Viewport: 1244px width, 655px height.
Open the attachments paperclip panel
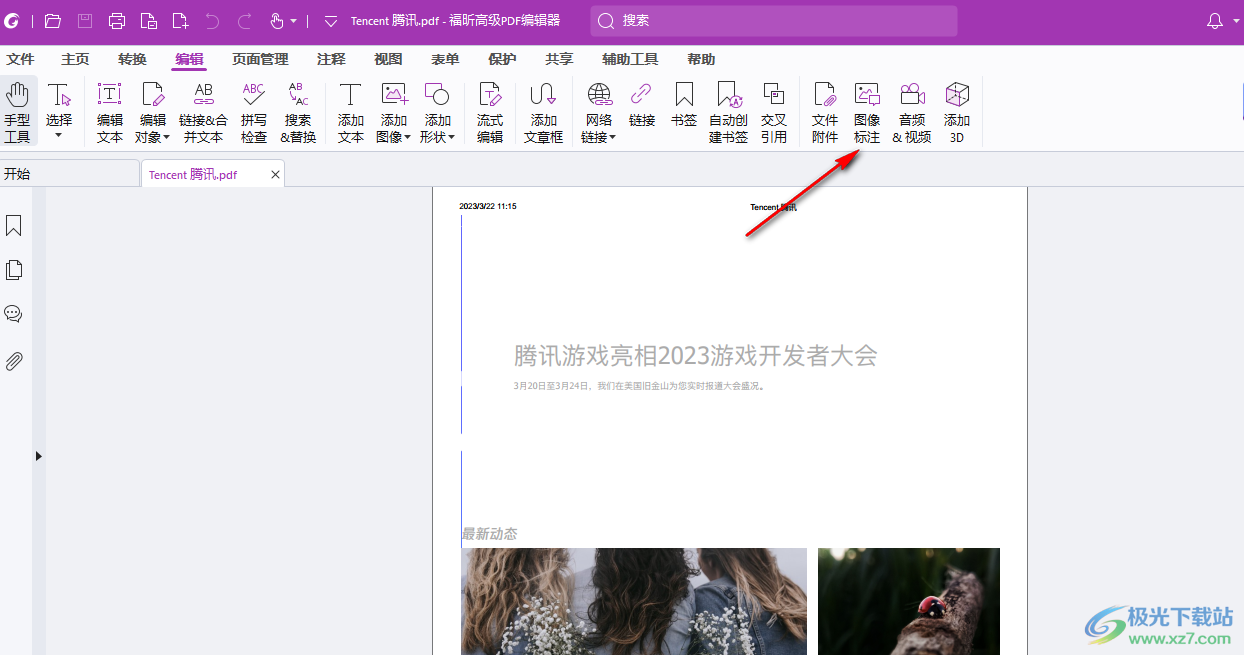click(14, 360)
